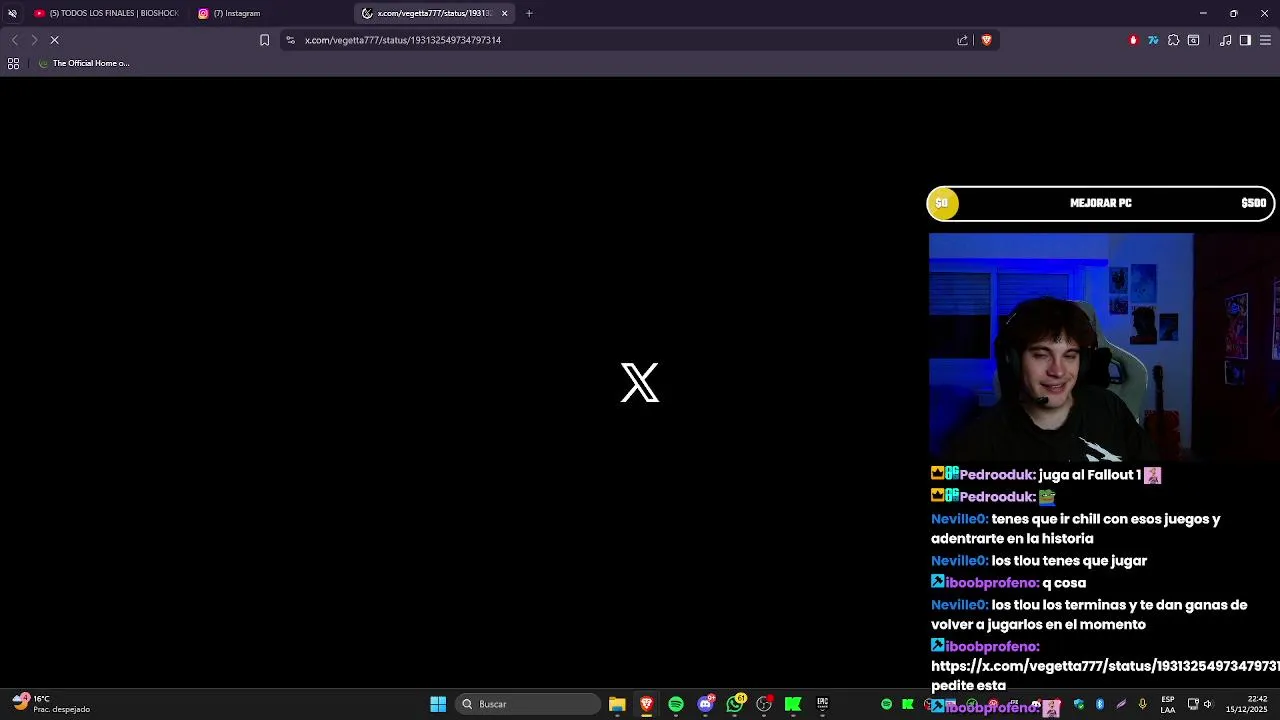Switch the ESP LAA keyboard language indicator
Viewport: 1280px width, 720px height.
pos(1168,704)
